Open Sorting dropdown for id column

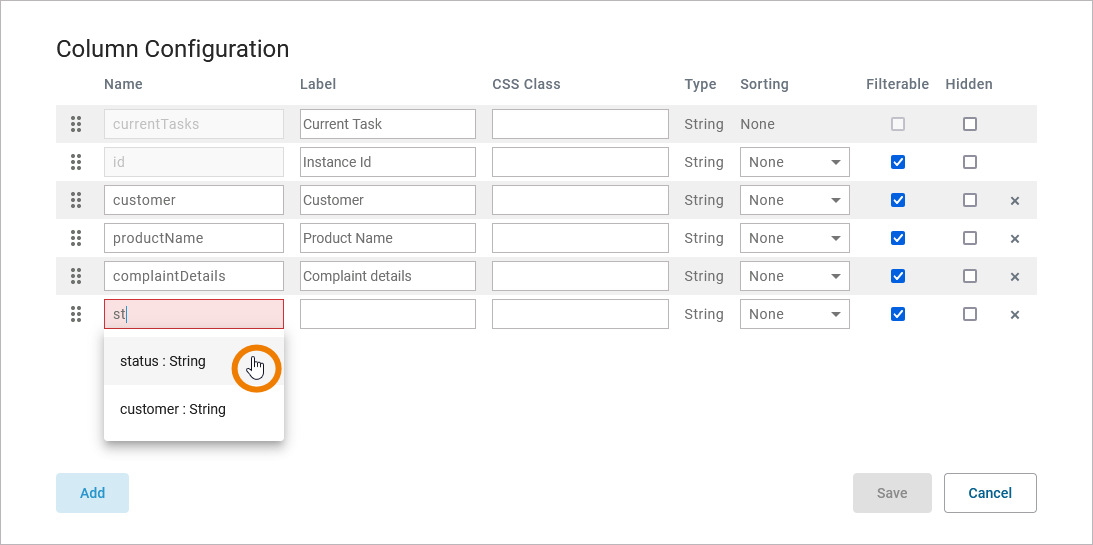tap(795, 162)
